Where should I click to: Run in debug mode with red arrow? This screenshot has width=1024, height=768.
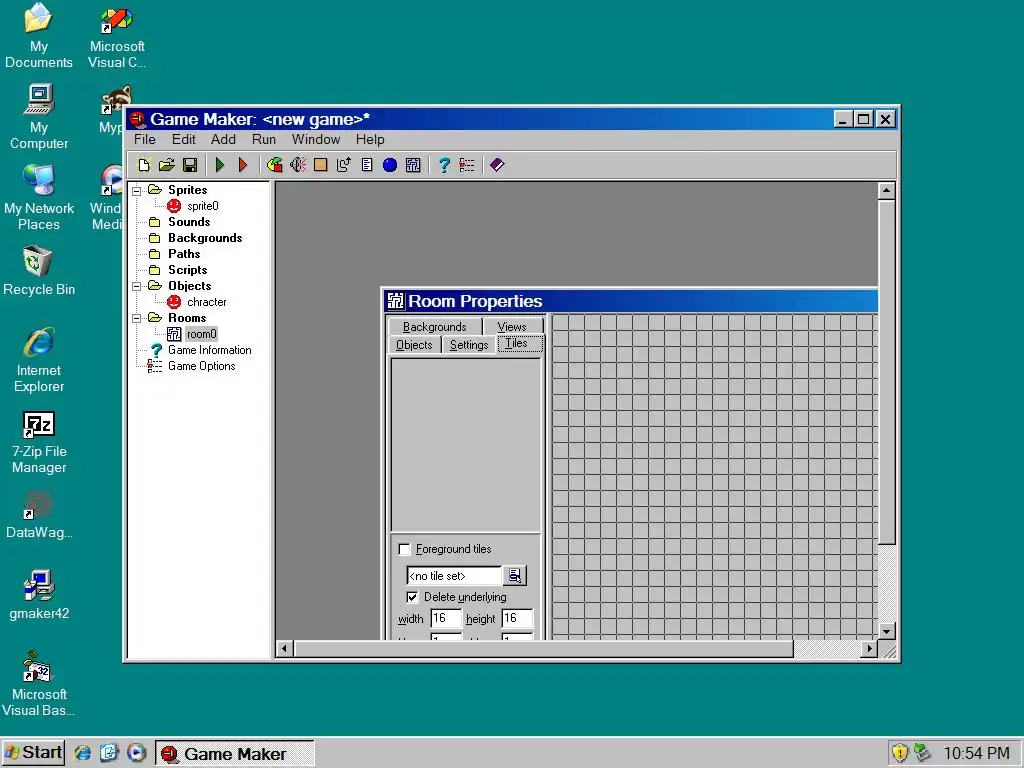pyautogui.click(x=243, y=165)
